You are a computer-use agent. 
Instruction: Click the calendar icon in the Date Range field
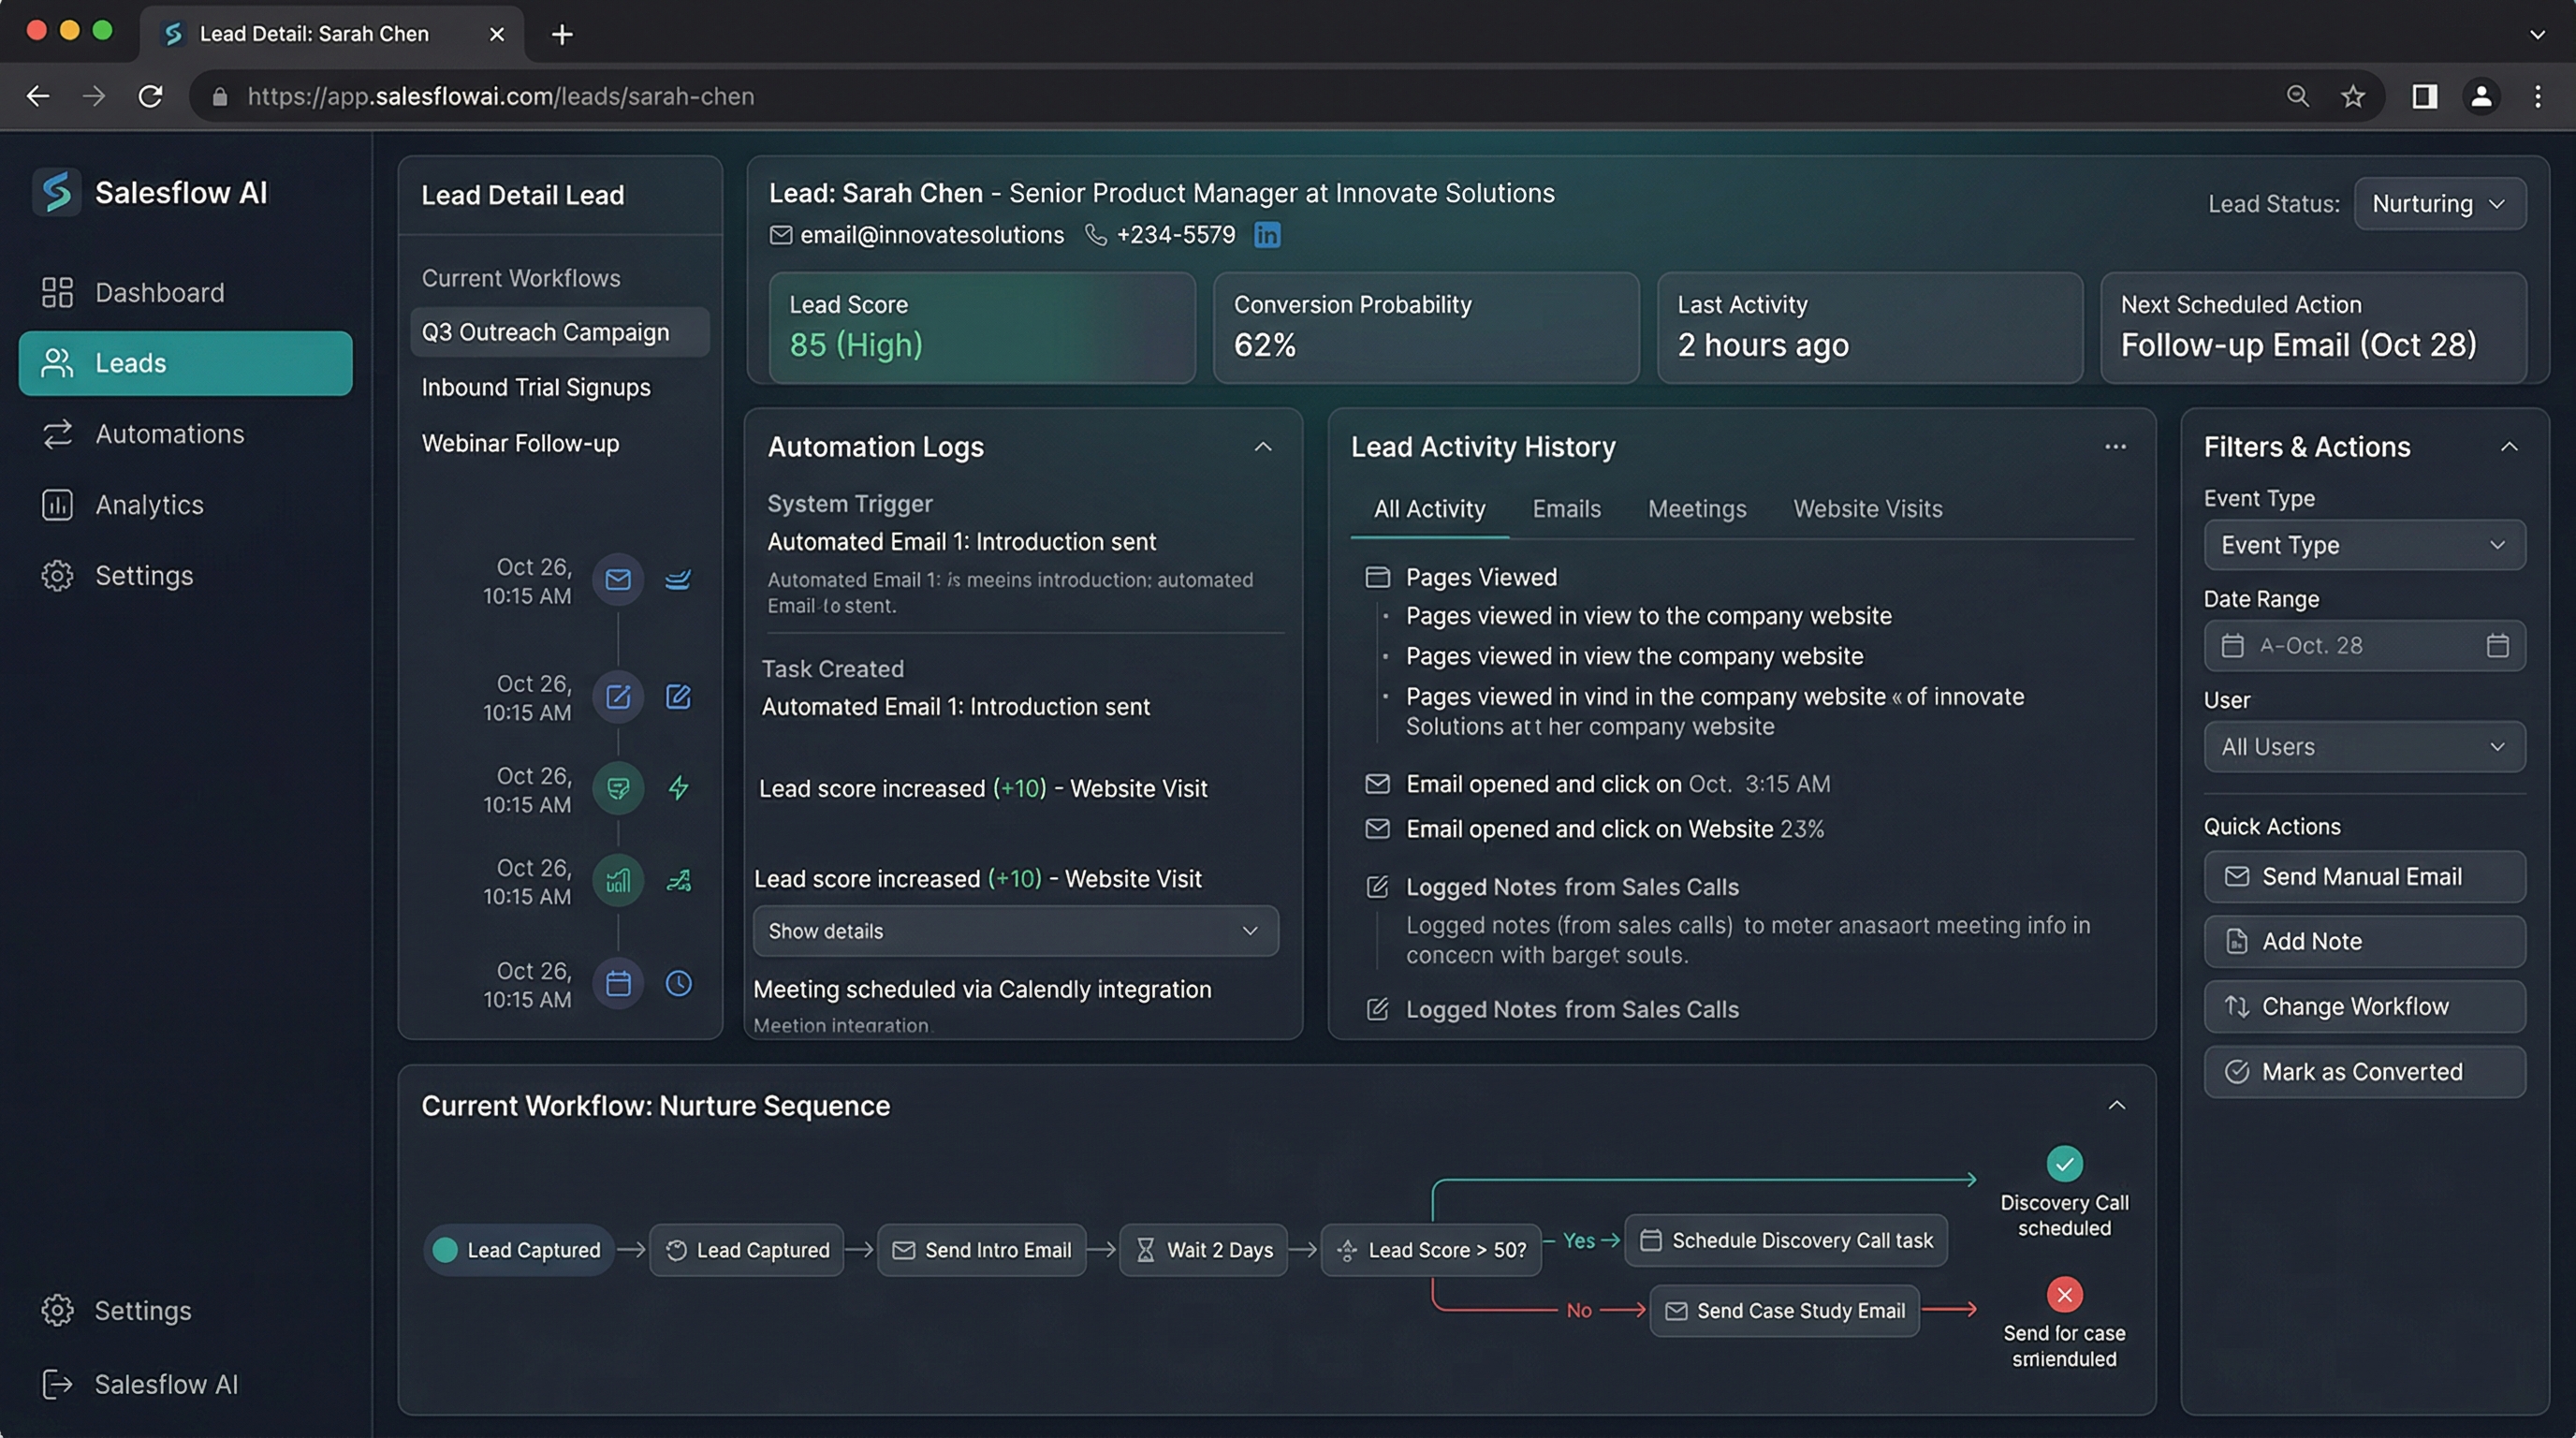click(x=2498, y=645)
